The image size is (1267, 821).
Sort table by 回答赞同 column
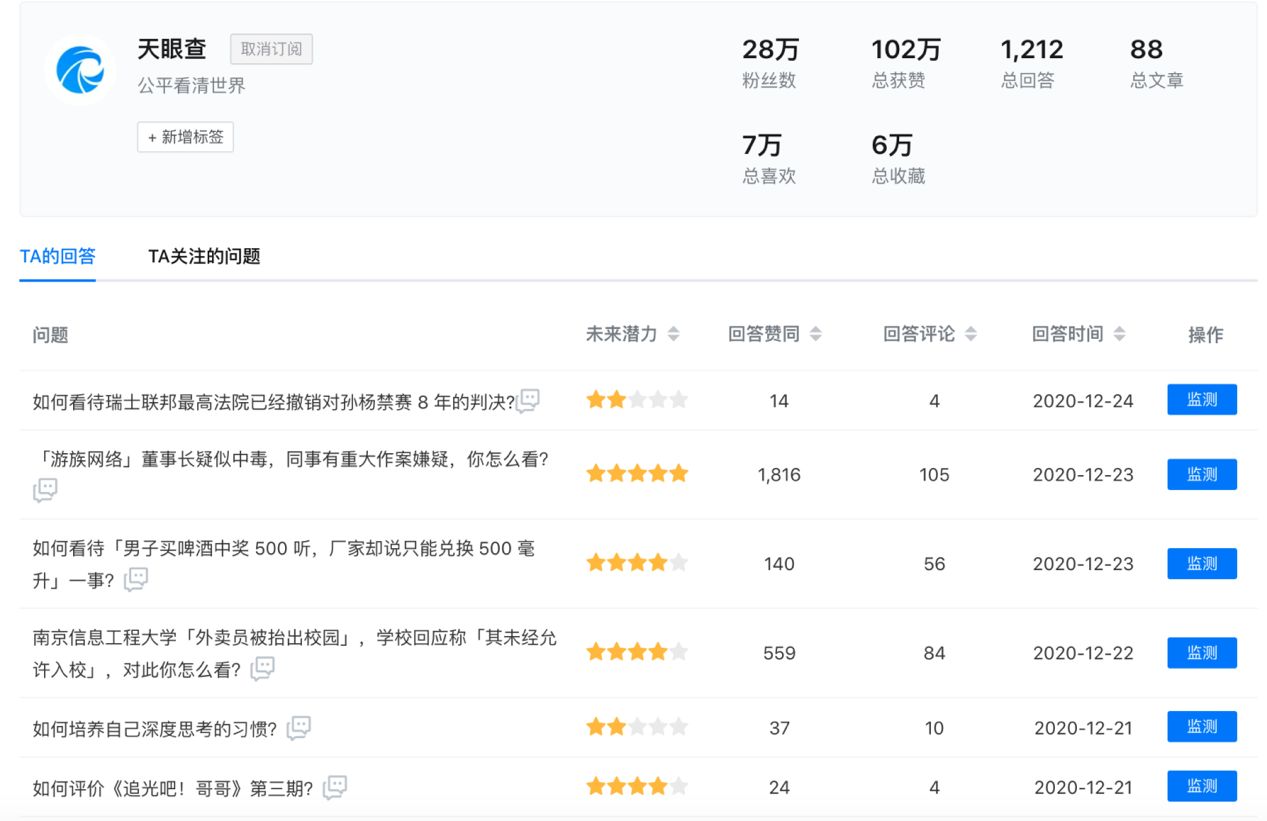pyautogui.click(x=815, y=334)
